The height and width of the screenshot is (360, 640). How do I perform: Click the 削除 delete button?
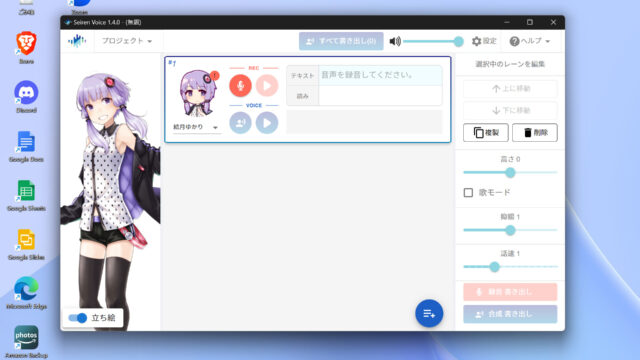click(535, 133)
